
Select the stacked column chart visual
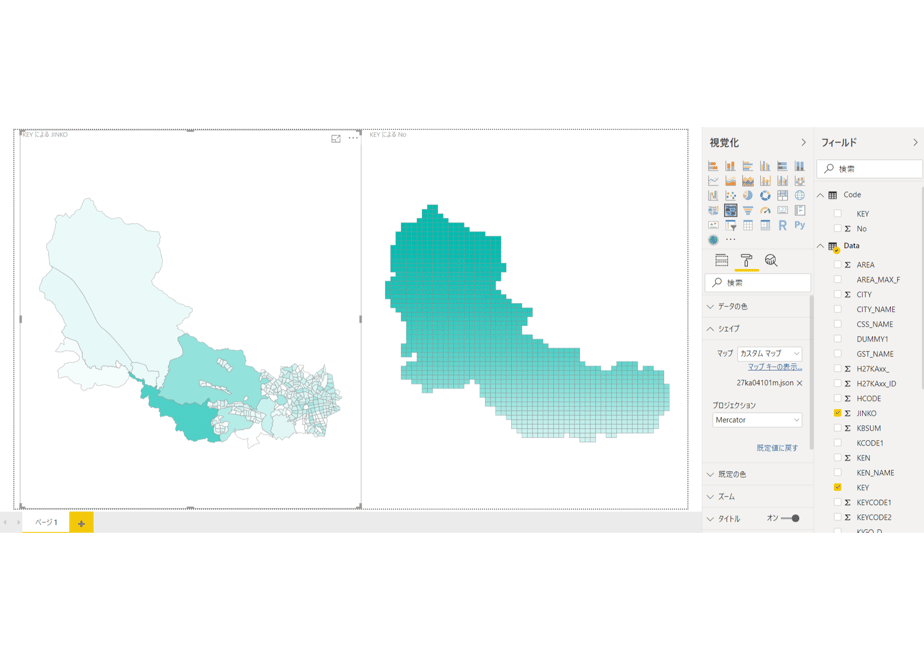(730, 166)
